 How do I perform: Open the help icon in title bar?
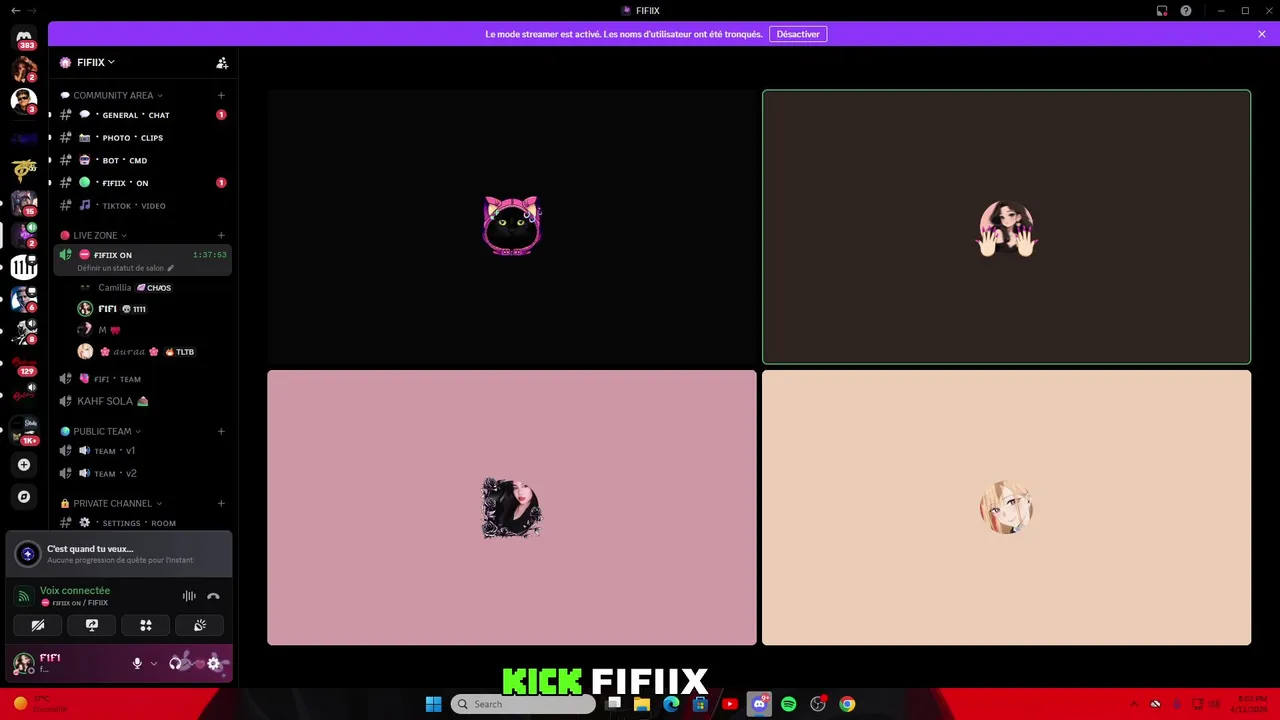tap(1186, 10)
